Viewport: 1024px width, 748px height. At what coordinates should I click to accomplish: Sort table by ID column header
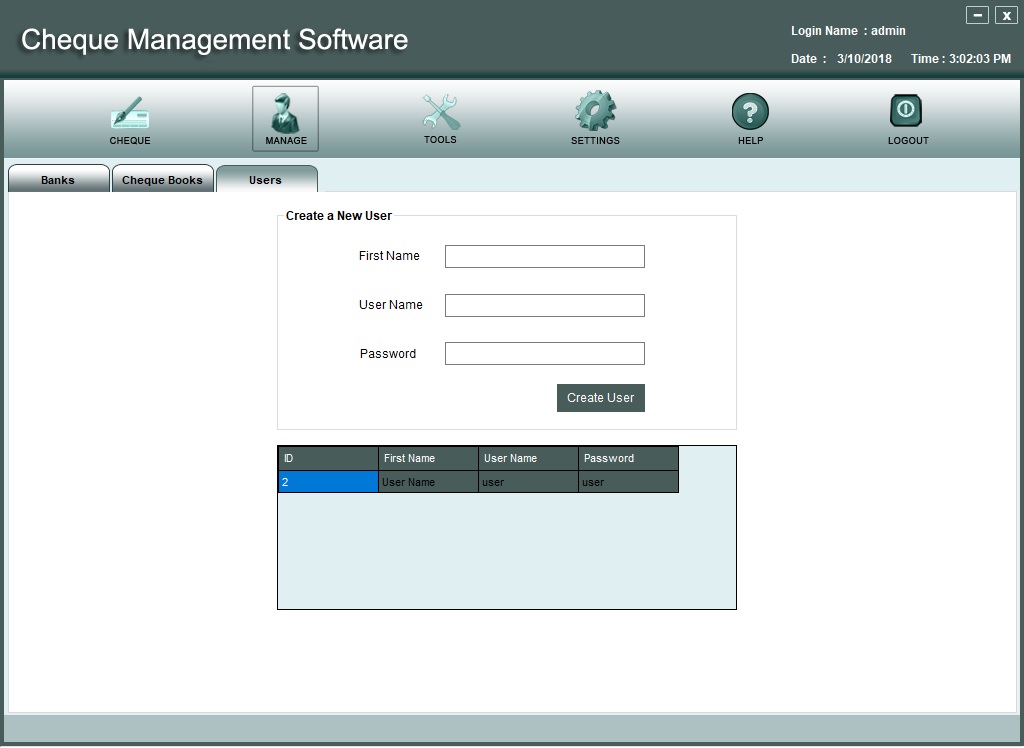click(328, 458)
